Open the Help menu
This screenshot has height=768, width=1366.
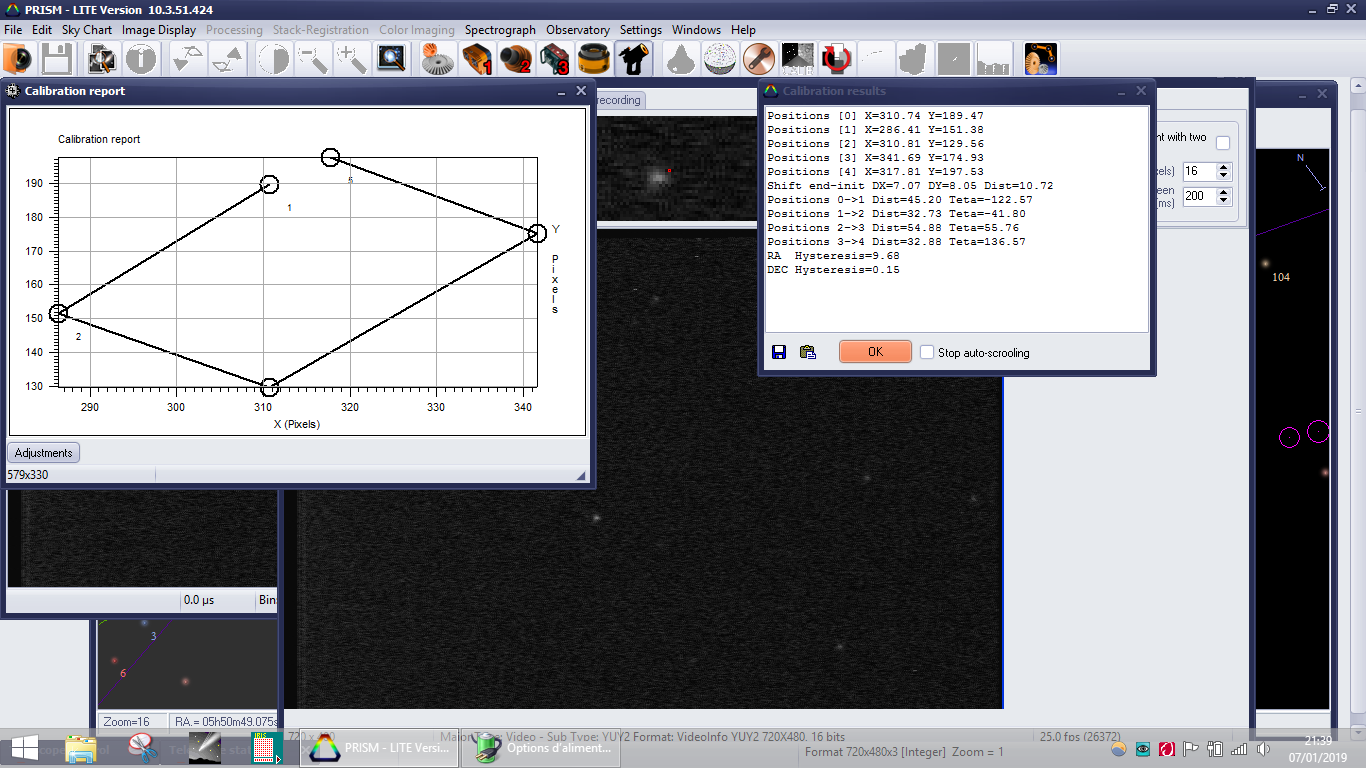[743, 30]
